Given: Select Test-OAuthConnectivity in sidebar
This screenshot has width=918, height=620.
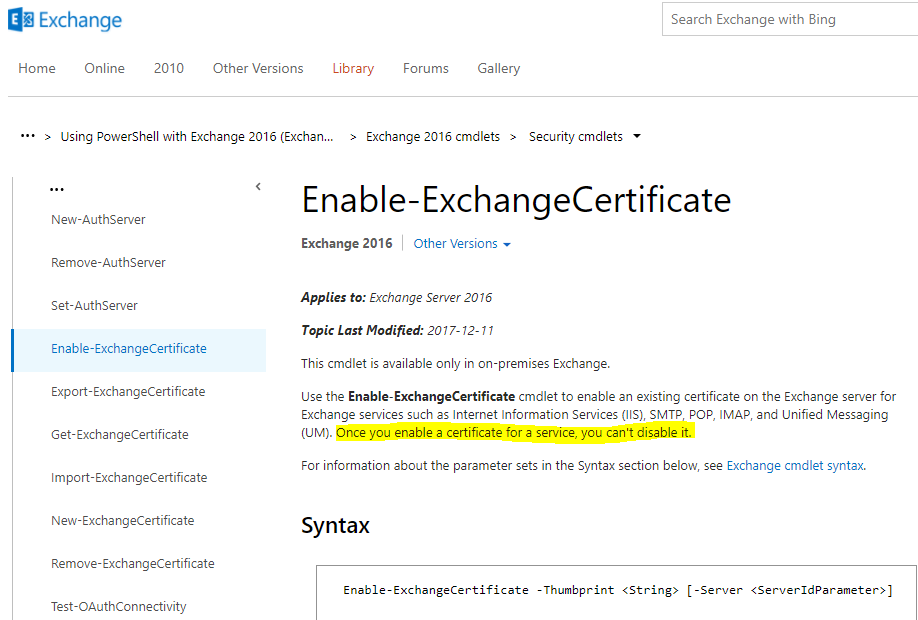Looking at the screenshot, I should coord(119,607).
